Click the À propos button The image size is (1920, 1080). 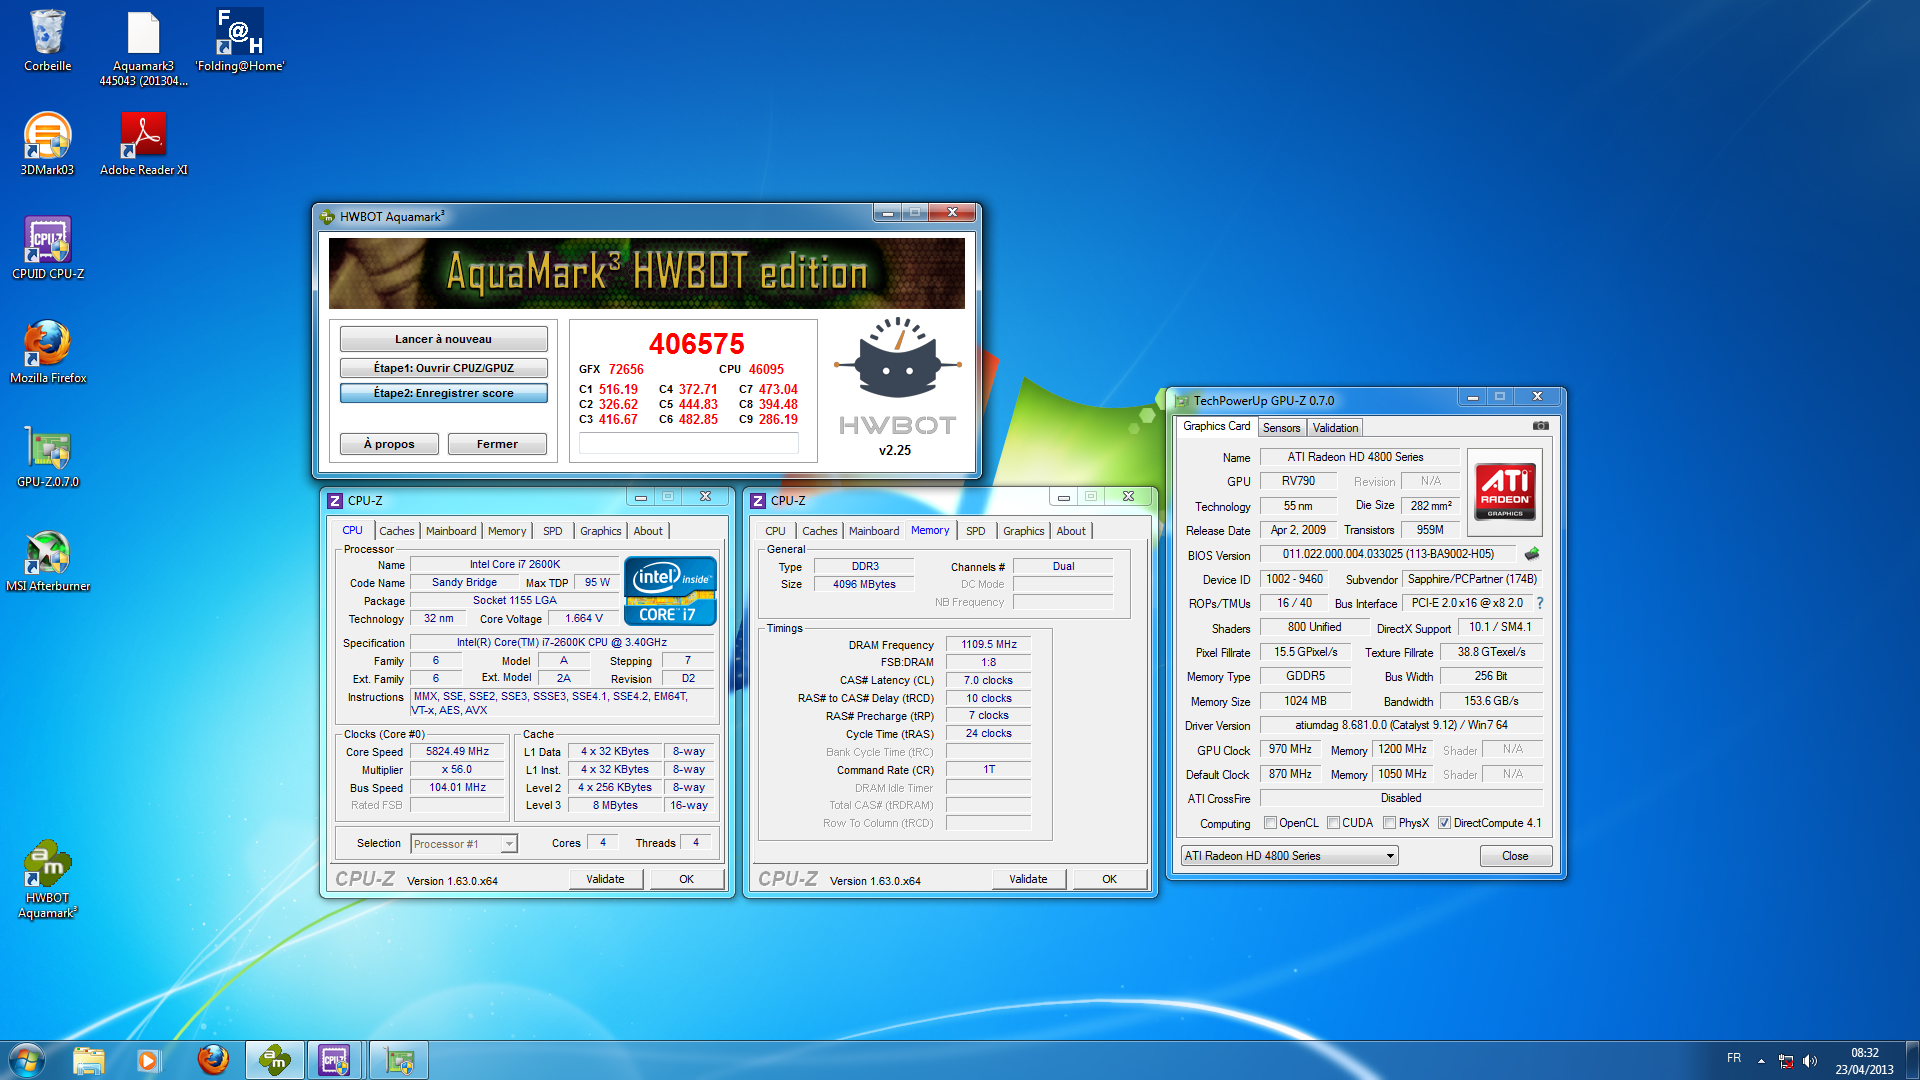pos(389,444)
